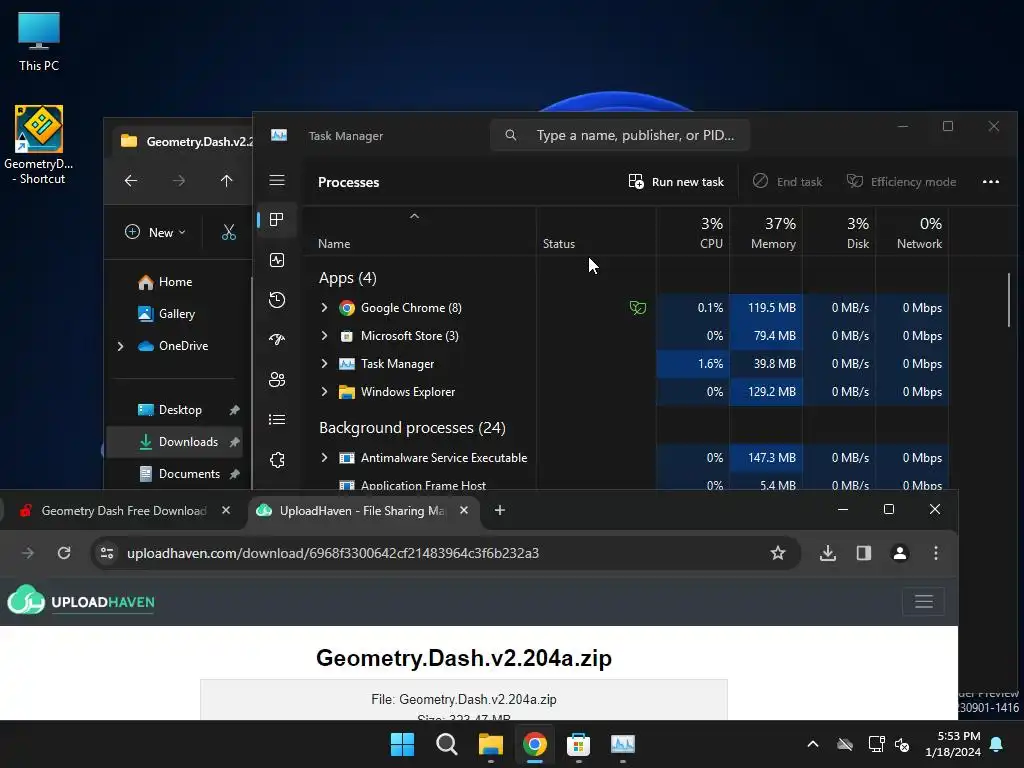The height and width of the screenshot is (768, 1024).
Task: Expand Microsoft Store (3) process group
Action: [x=324, y=336]
